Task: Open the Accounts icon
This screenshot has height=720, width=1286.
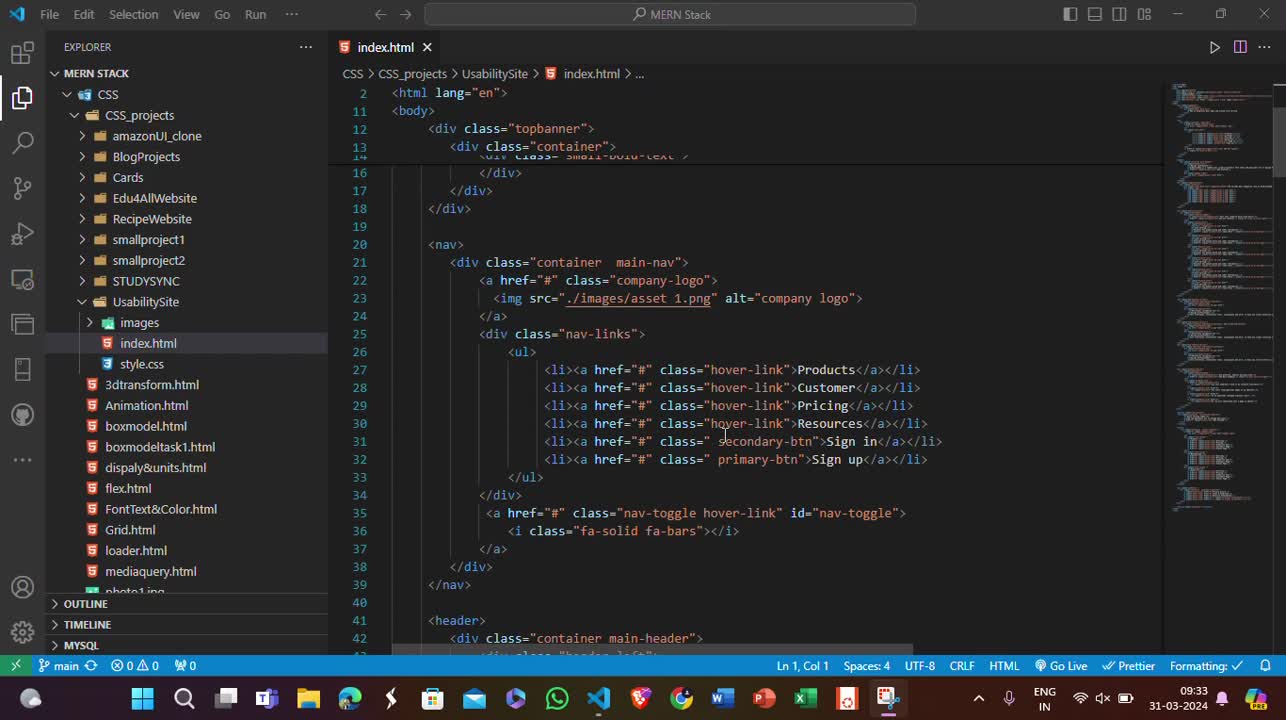Action: click(22, 587)
